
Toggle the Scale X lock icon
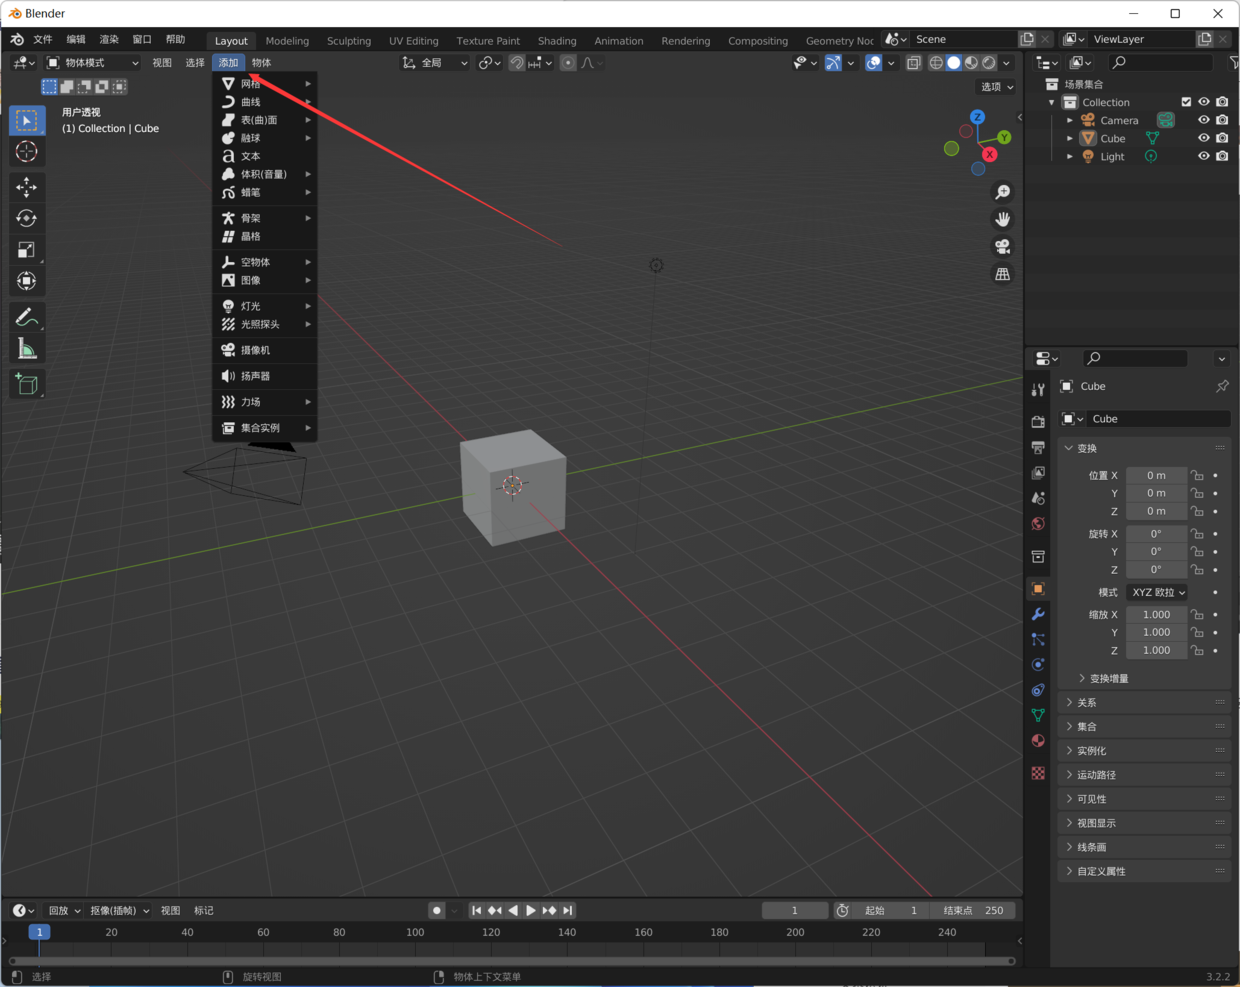click(x=1197, y=614)
